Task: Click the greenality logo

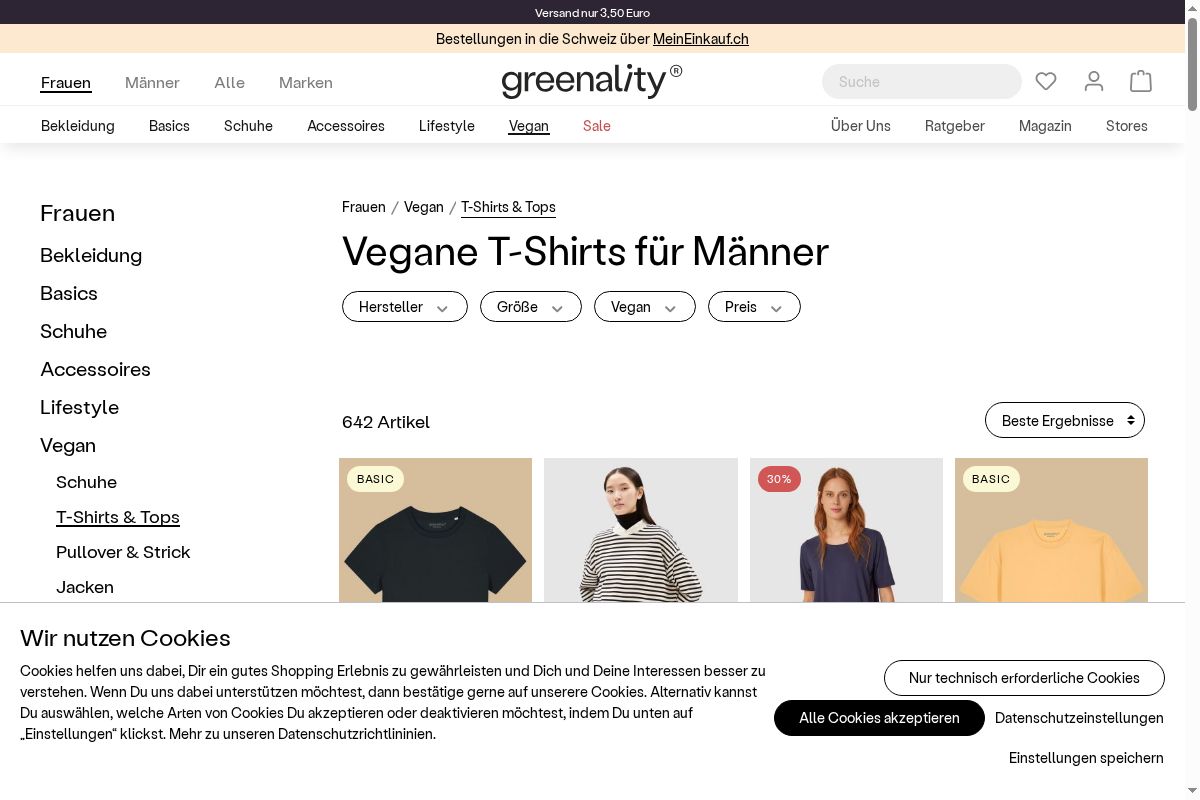Action: tap(592, 81)
